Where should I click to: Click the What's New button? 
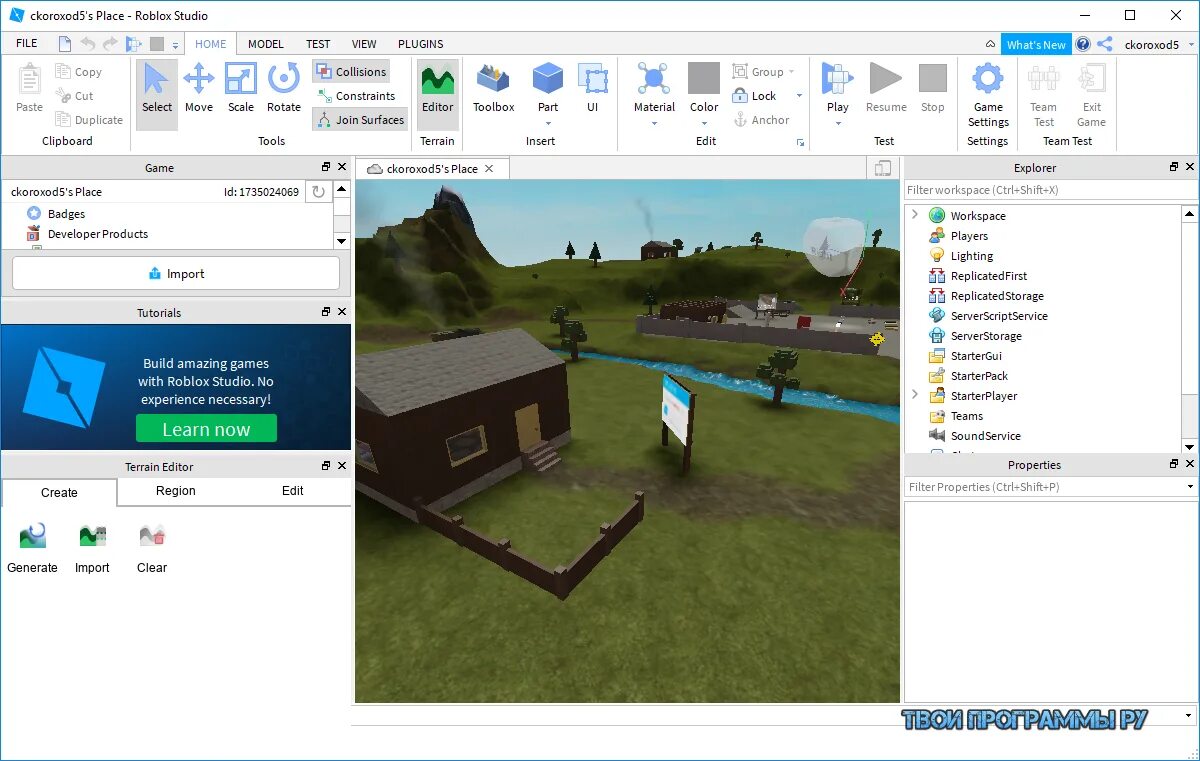pyautogui.click(x=1036, y=44)
